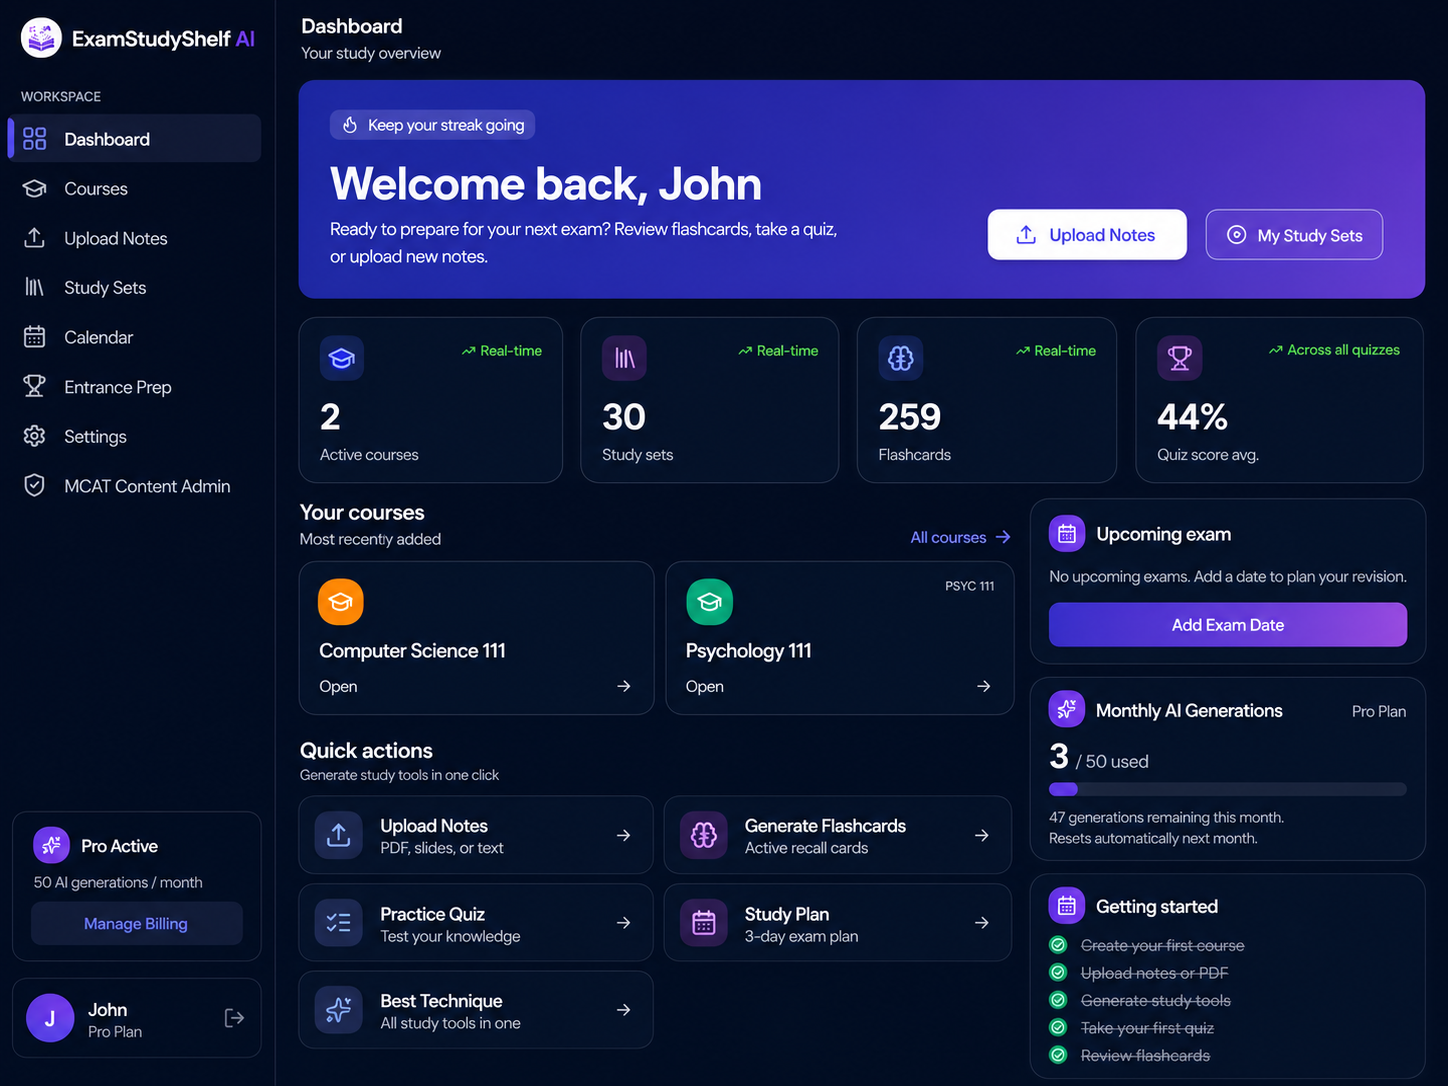Click the Pro Plan label in generations card

(1379, 711)
